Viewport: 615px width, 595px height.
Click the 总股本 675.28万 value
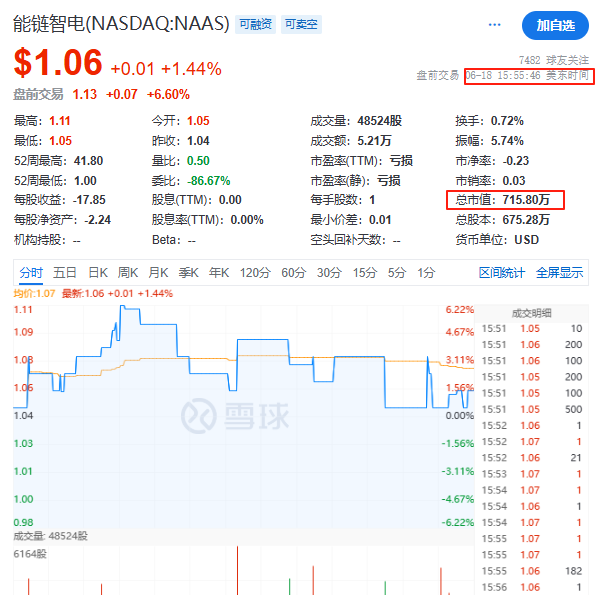click(526, 219)
